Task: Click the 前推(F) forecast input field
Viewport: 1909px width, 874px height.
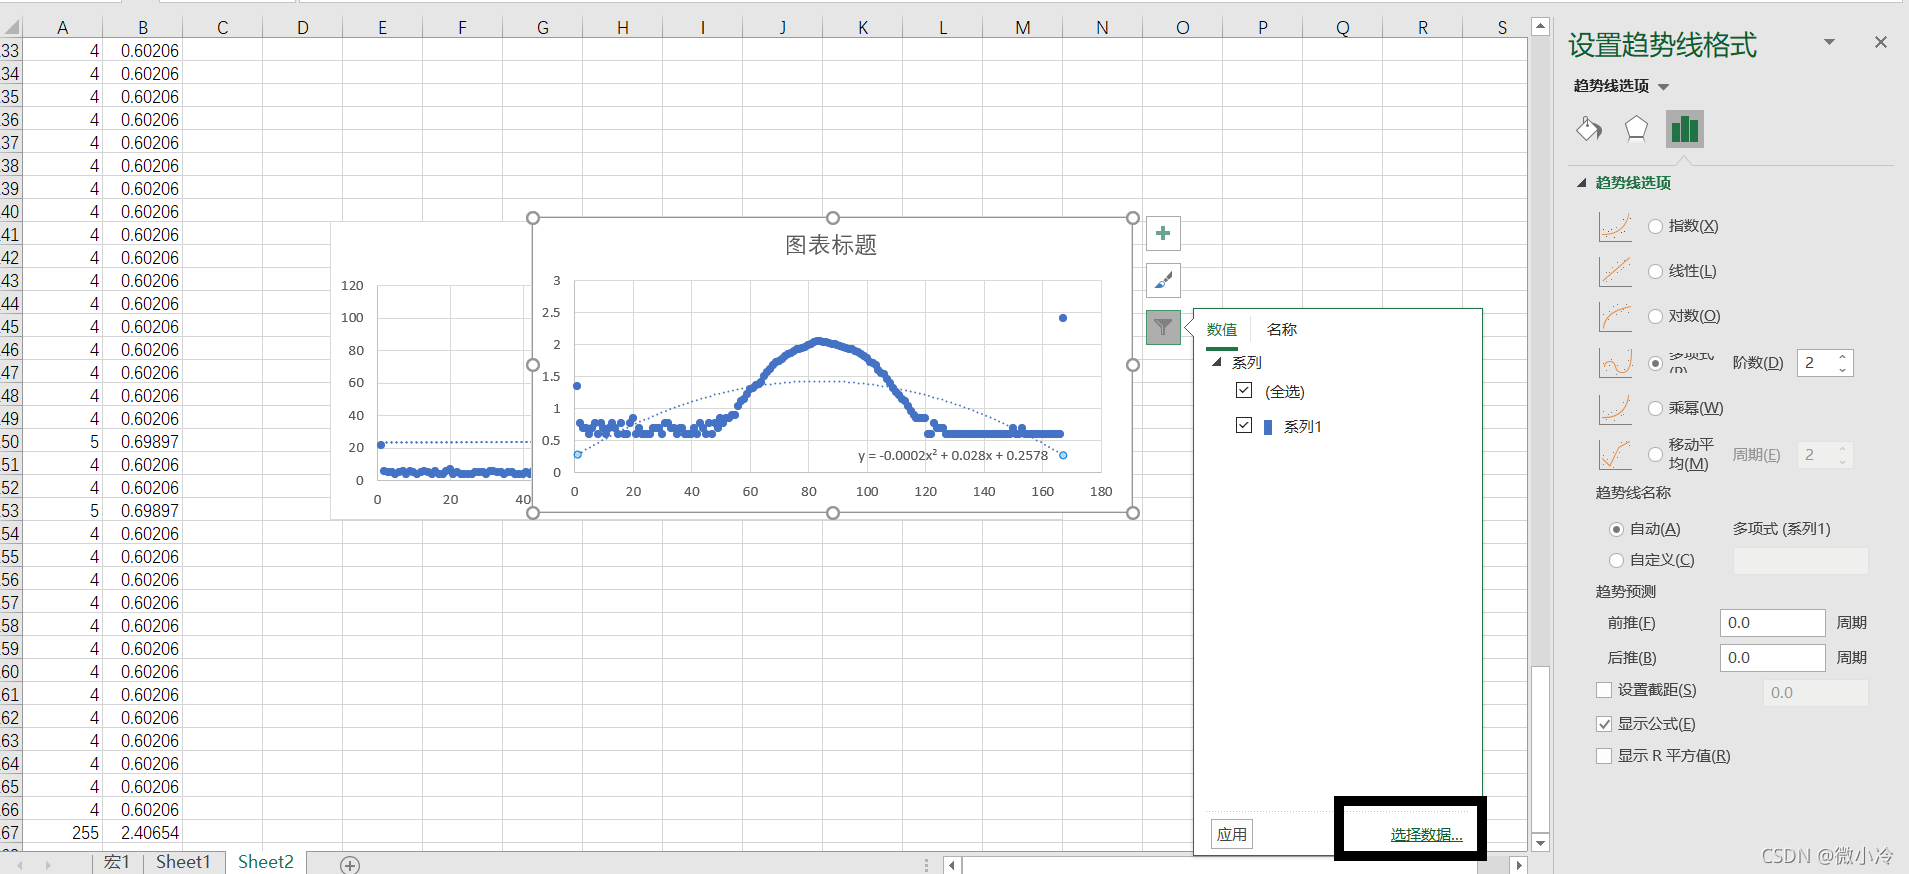Action: 1773,623
